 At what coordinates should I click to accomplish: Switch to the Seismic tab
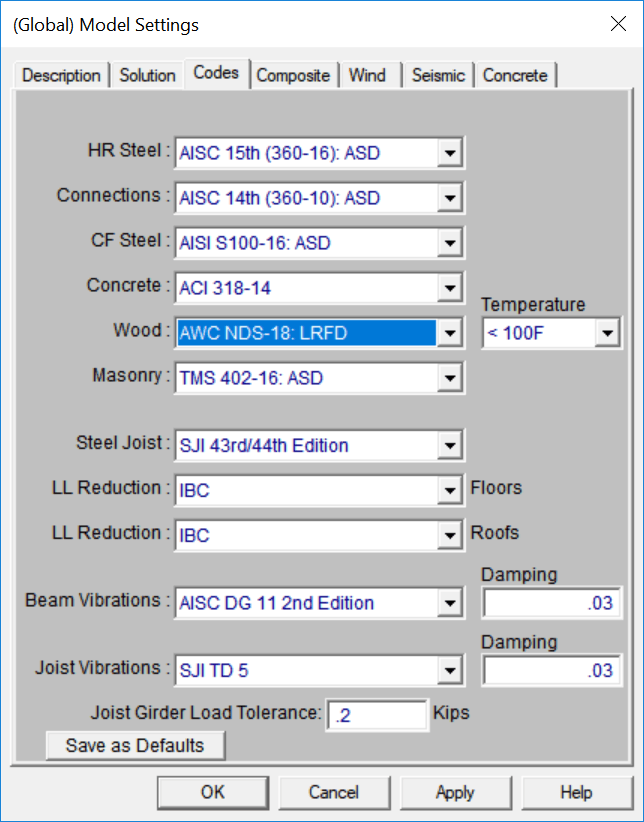coord(438,75)
